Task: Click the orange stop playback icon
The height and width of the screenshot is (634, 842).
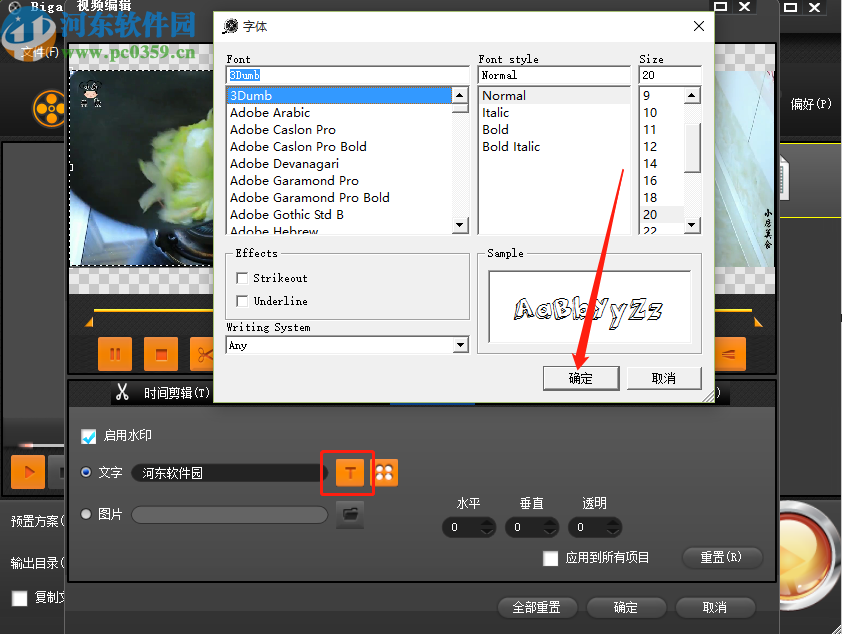Action: [x=158, y=354]
